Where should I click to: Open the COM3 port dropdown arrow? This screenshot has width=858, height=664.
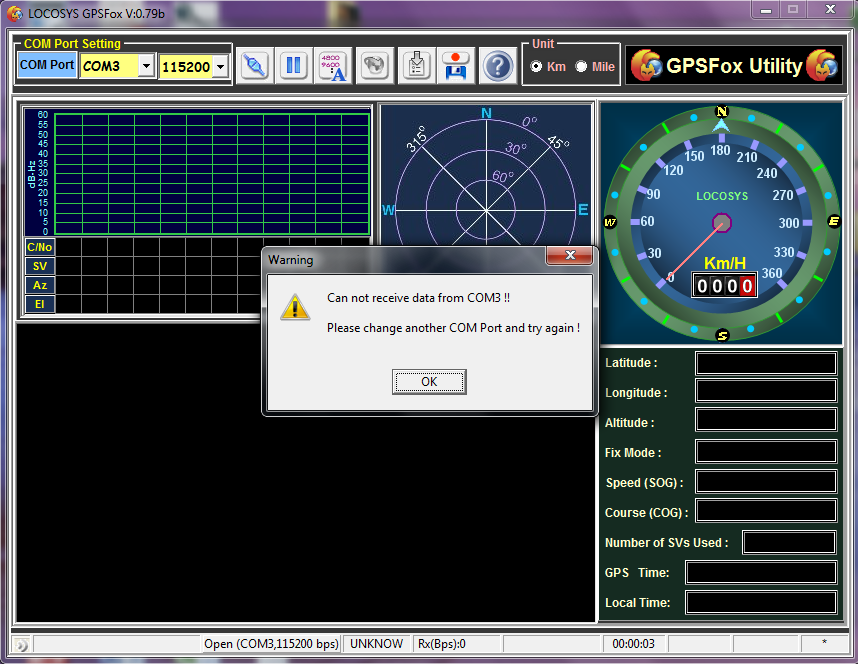146,66
